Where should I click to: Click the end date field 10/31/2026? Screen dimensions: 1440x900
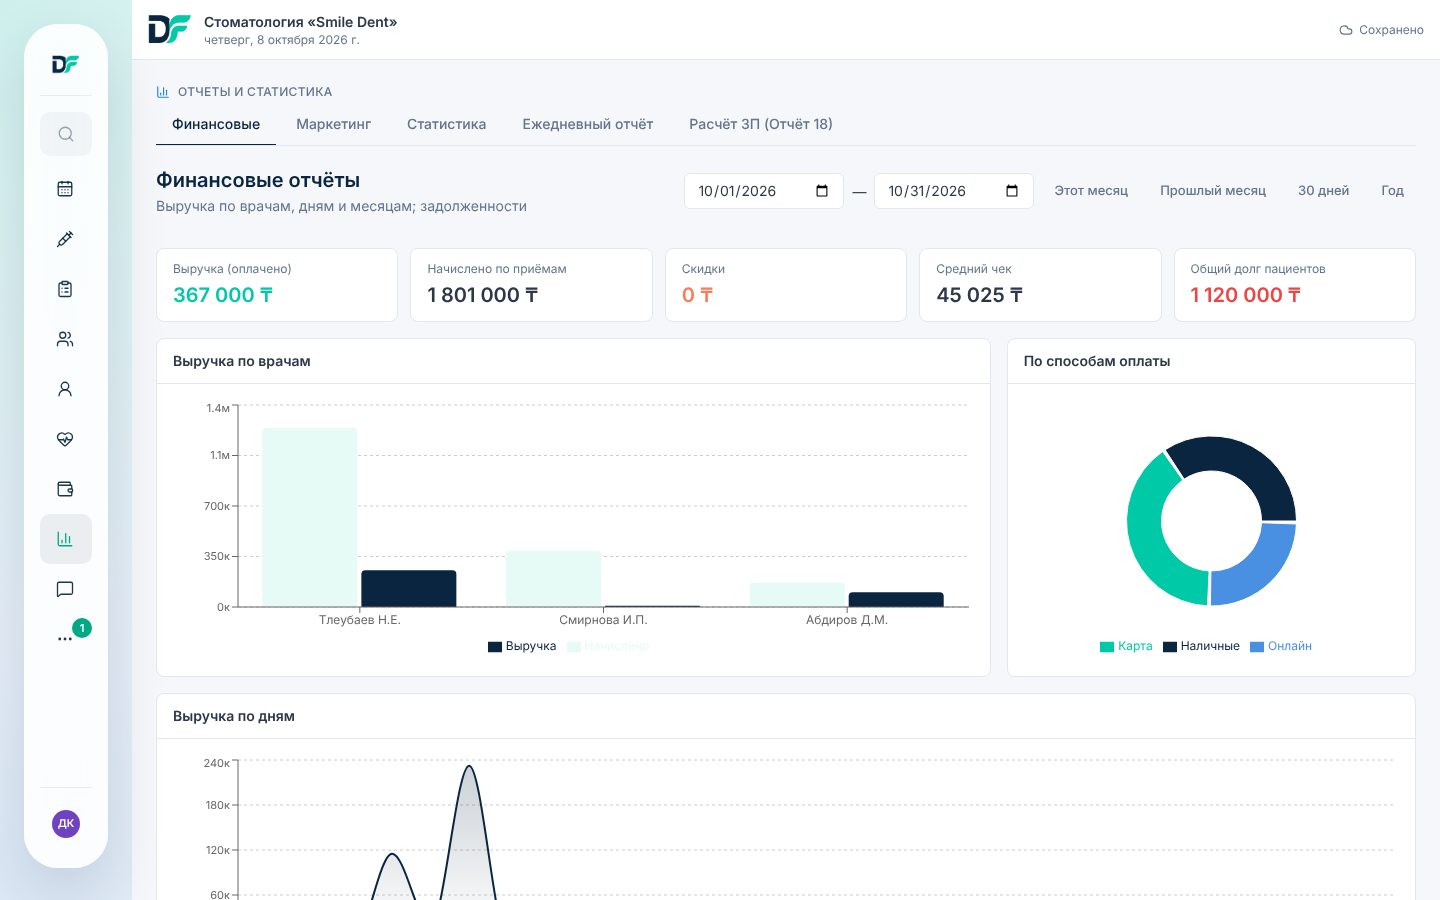(954, 191)
